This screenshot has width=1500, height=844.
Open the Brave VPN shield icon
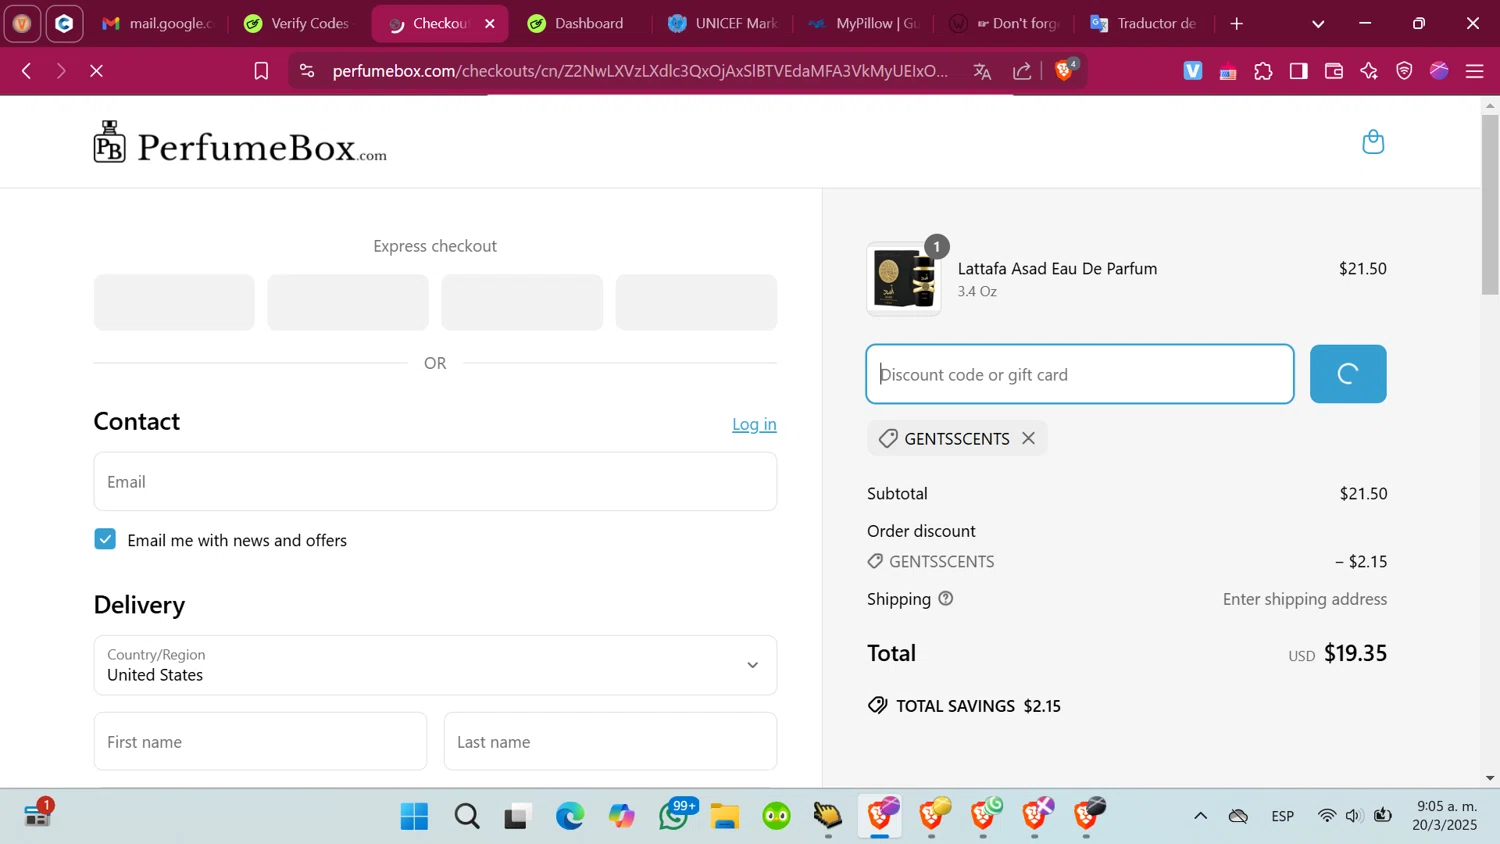(1404, 71)
